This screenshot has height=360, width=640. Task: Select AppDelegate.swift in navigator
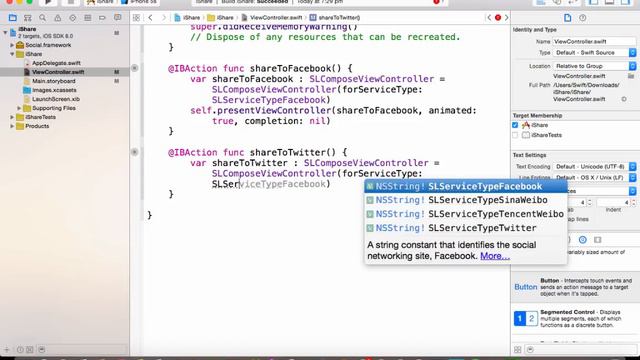point(56,63)
